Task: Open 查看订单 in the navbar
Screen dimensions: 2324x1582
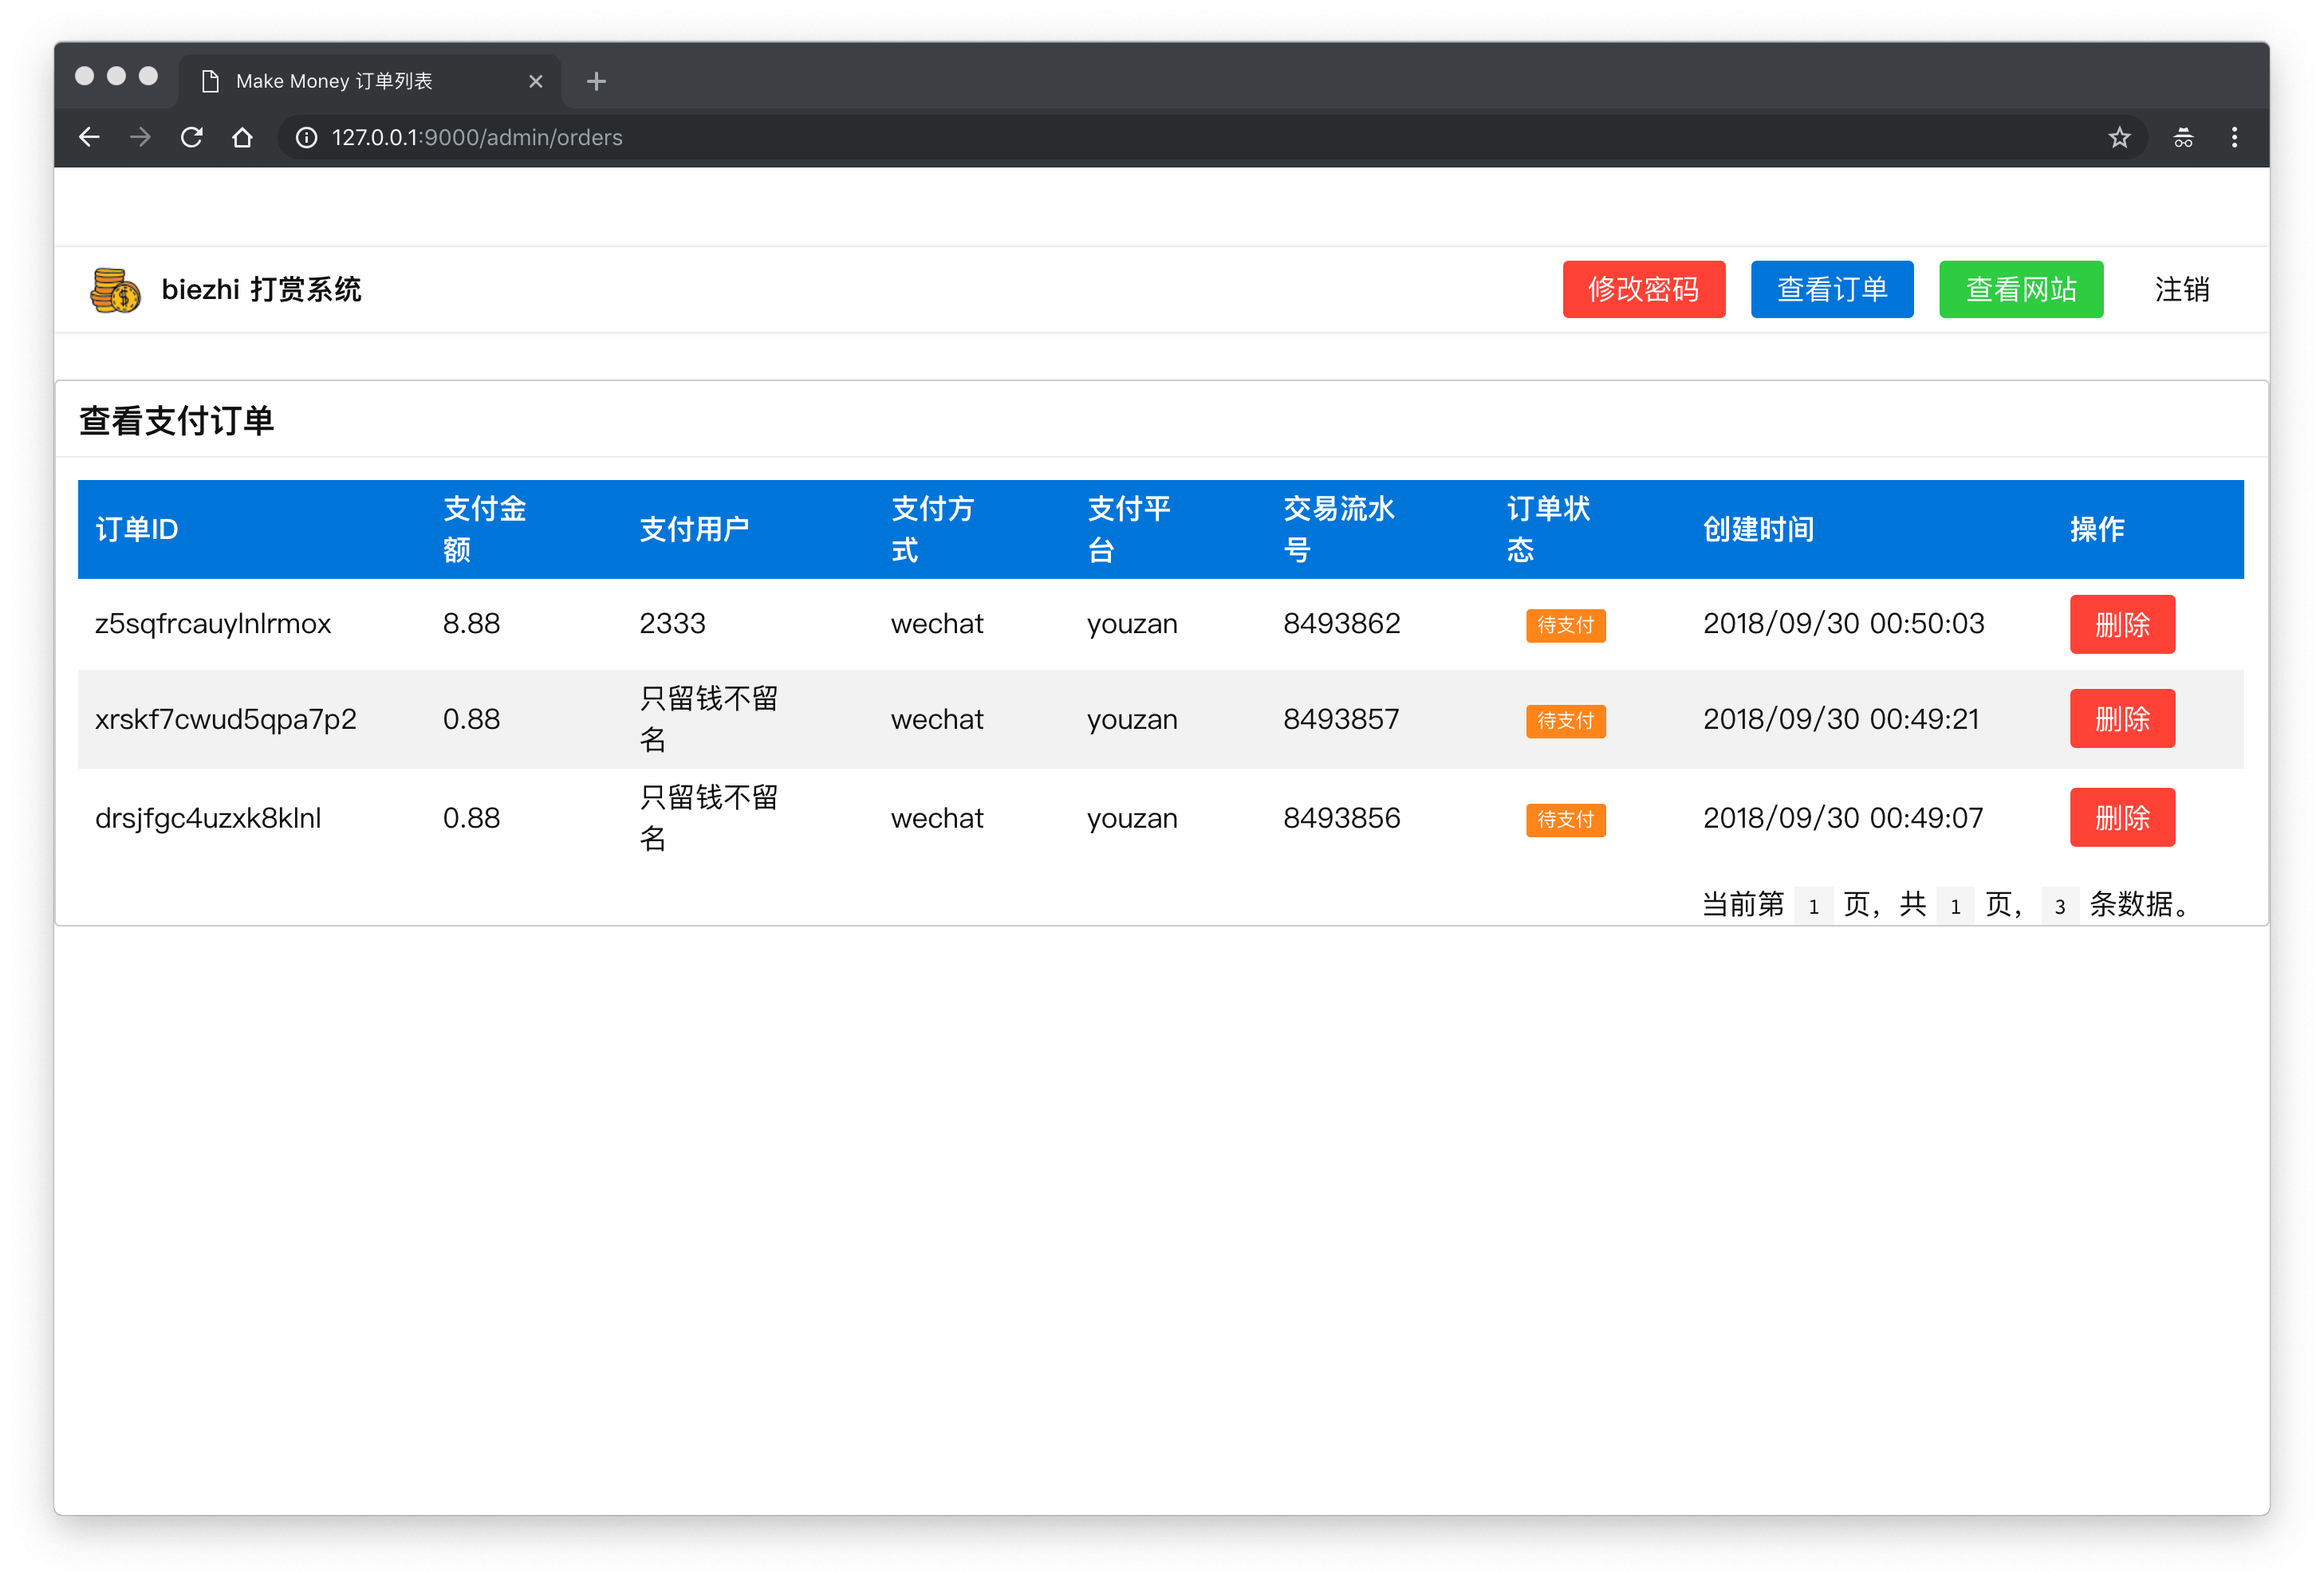Action: [1831, 289]
